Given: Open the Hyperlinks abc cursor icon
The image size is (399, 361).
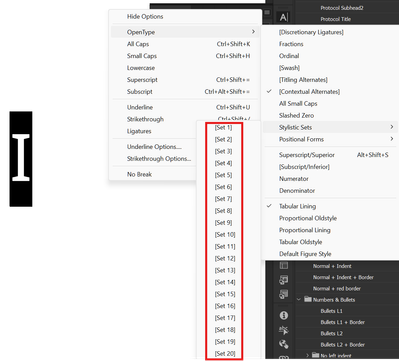Looking at the screenshot, I should coord(283,330).
